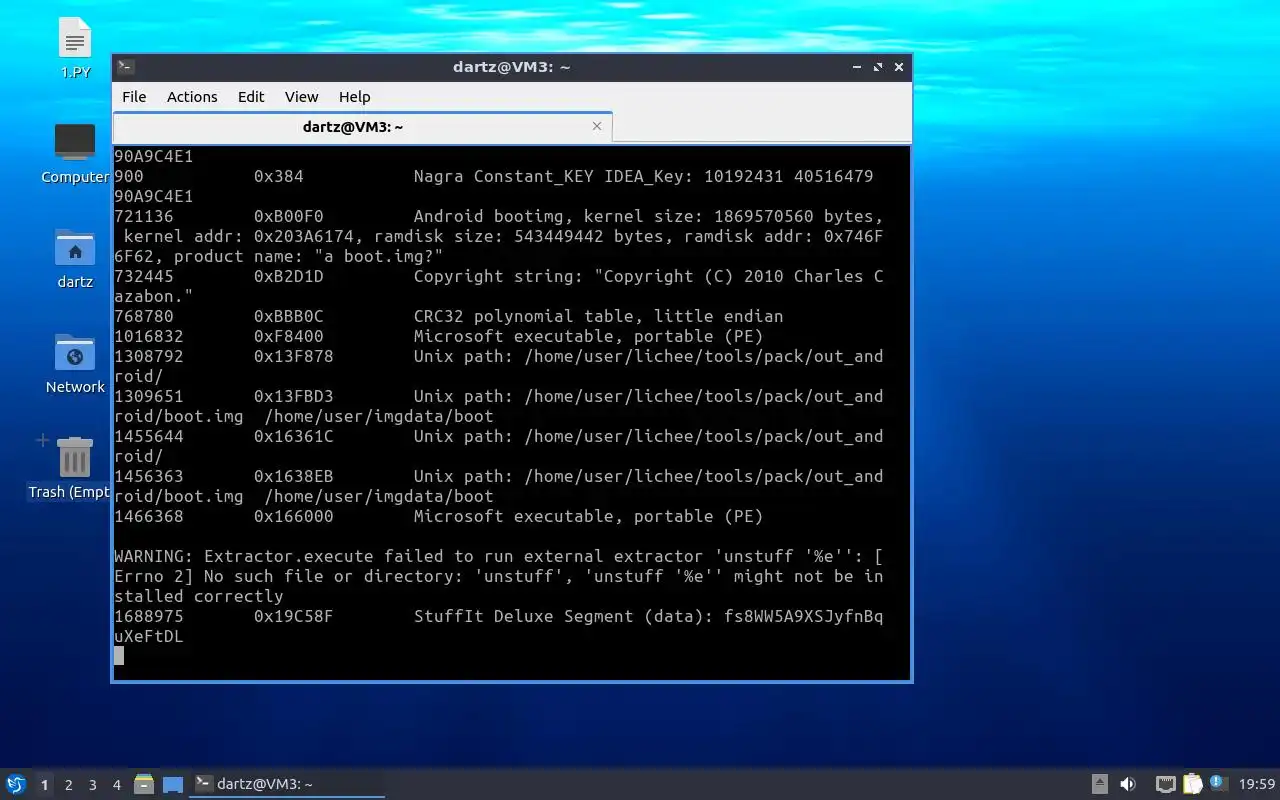This screenshot has height=800, width=1280.
Task: Open the application menu in the taskbar
Action: click(16, 784)
